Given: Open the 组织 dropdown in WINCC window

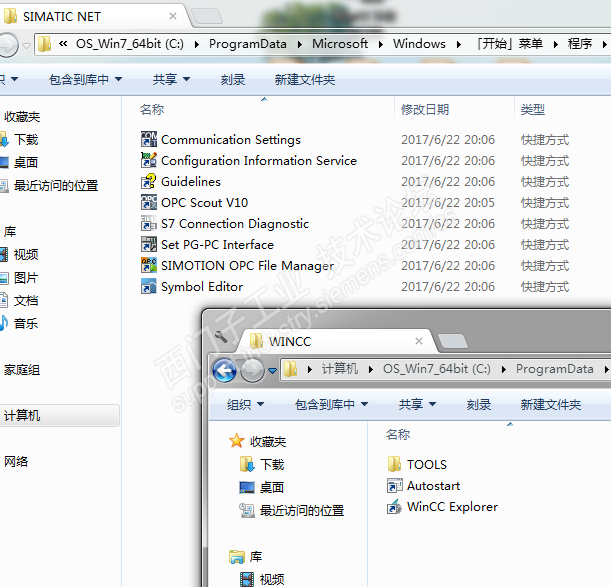Looking at the screenshot, I should click(x=245, y=404).
